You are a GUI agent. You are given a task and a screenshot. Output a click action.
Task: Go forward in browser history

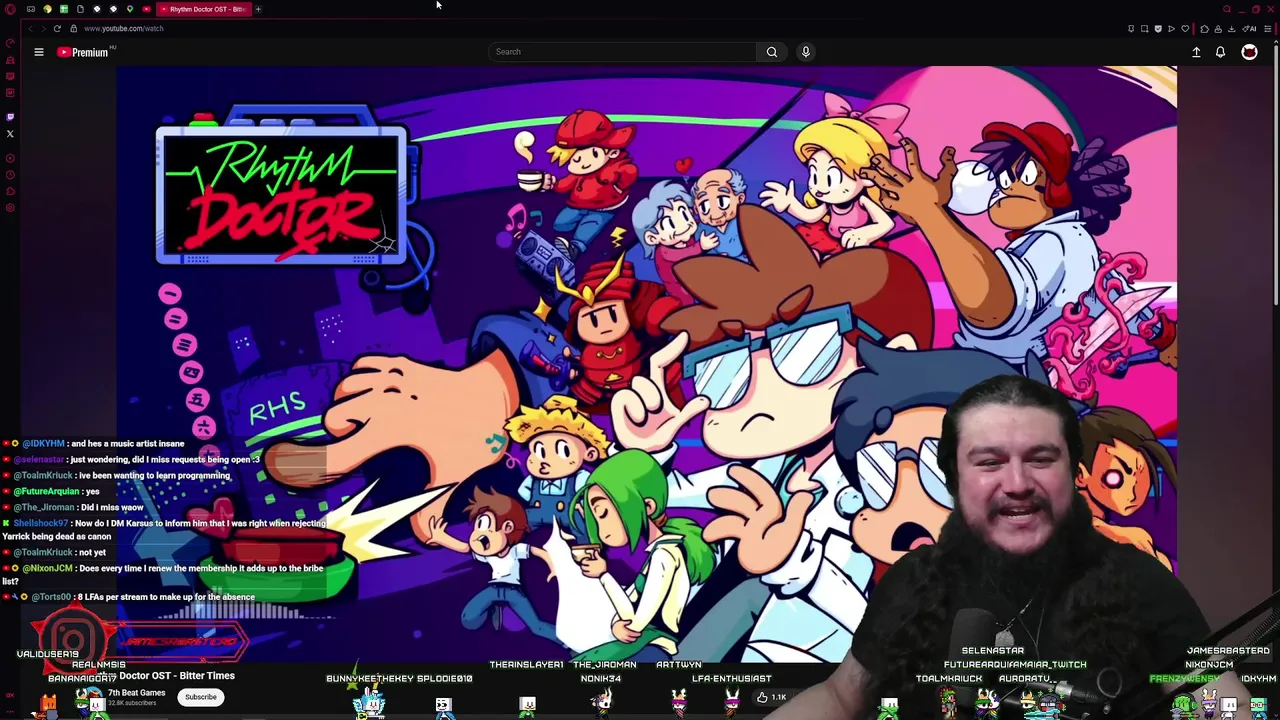pos(43,28)
